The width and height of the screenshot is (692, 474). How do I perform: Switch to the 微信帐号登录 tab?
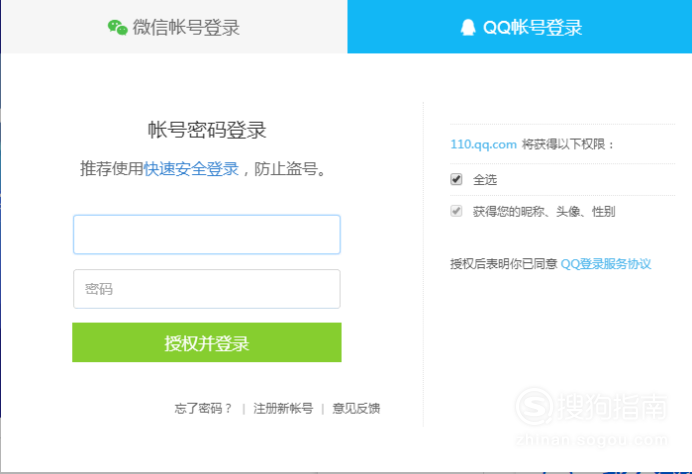tap(174, 26)
